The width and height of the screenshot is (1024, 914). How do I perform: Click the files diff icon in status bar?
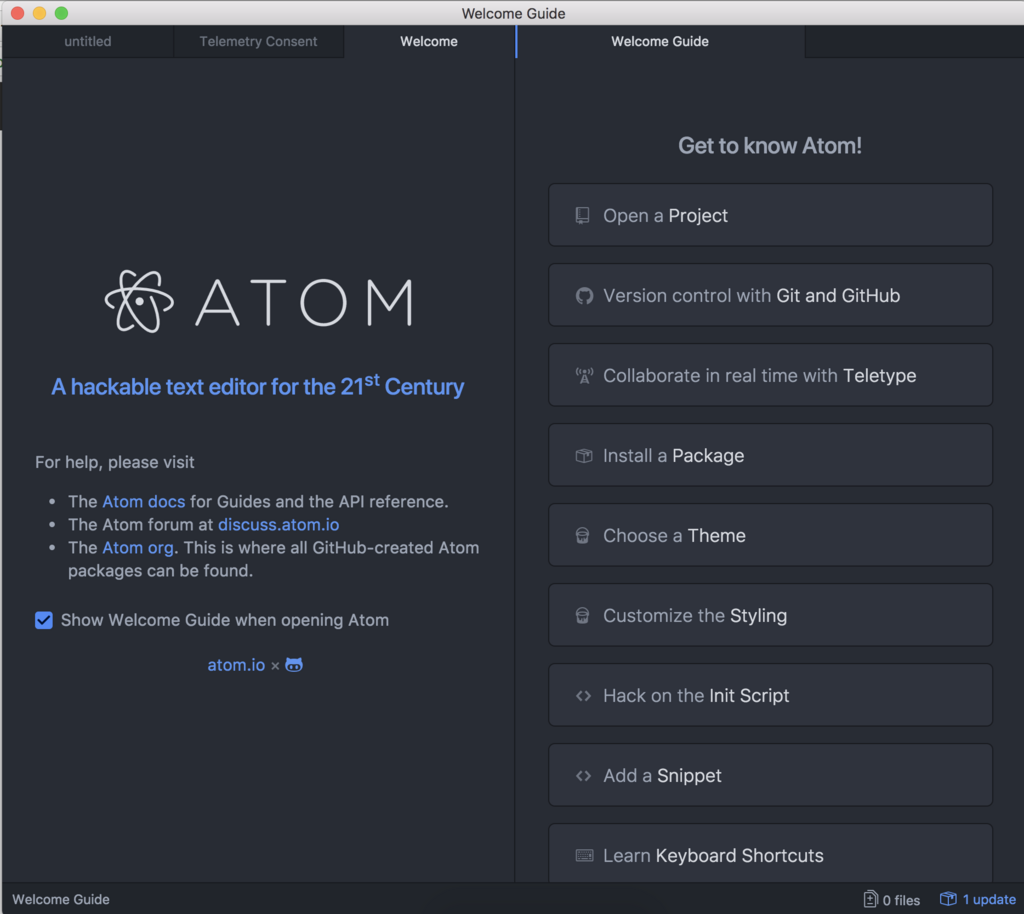(870, 900)
